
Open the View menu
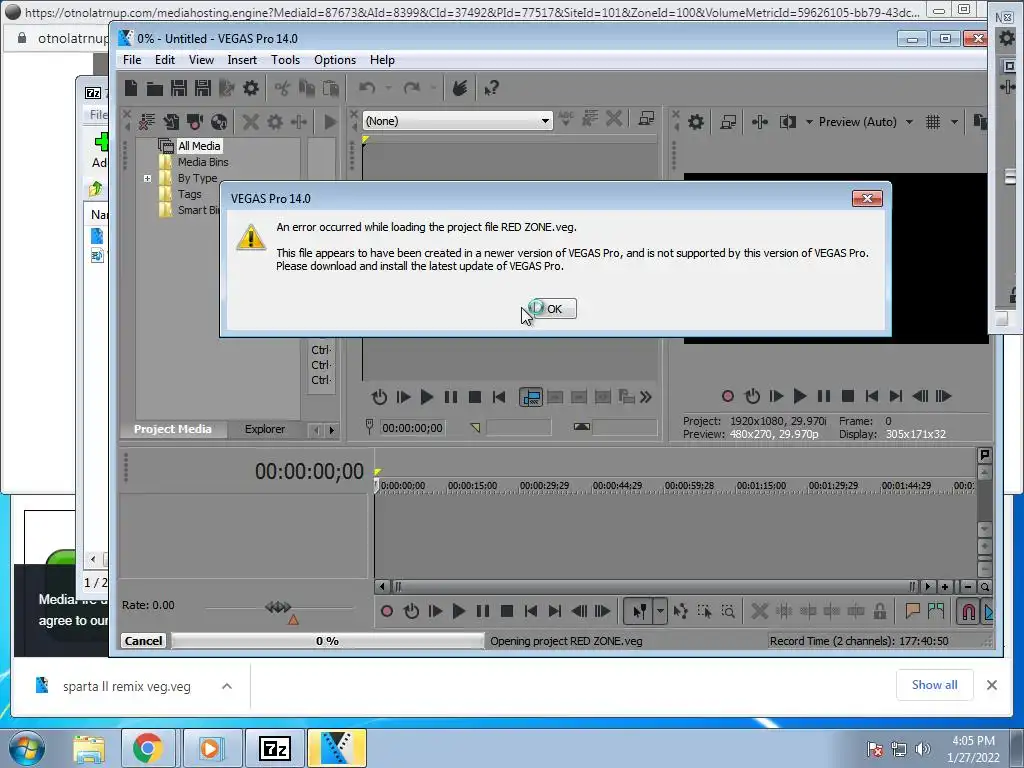coord(201,60)
